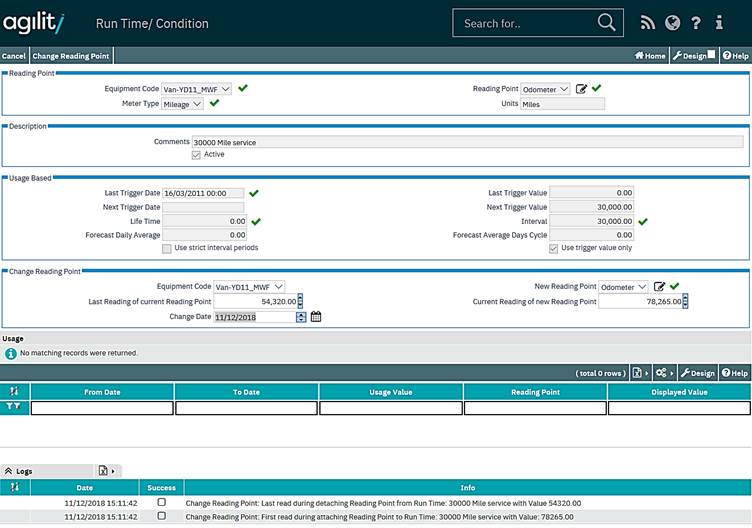Open the calendar picker beside Change Date
Image resolution: width=752 pixels, height=528 pixels.
(316, 317)
